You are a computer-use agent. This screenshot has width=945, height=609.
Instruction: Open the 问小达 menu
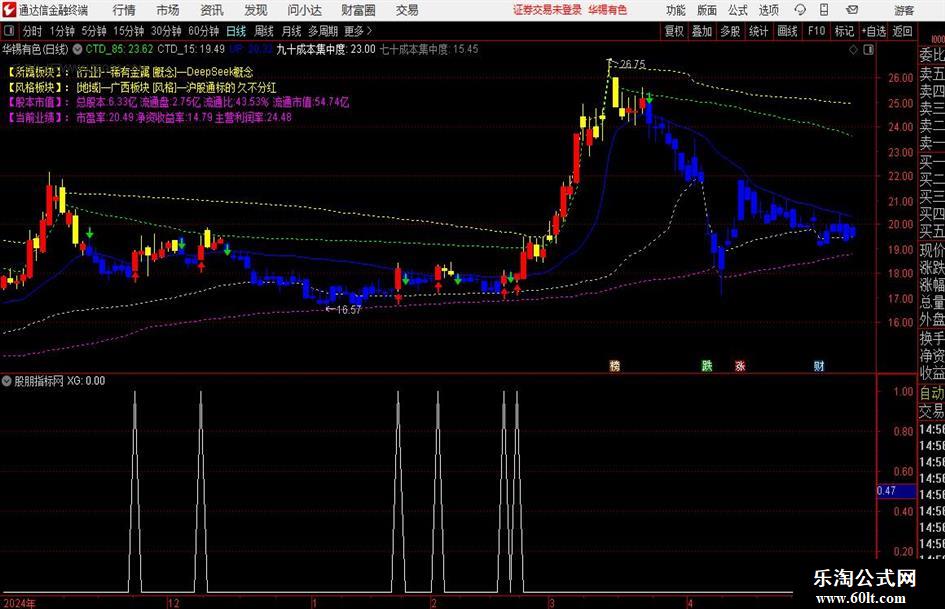[304, 10]
